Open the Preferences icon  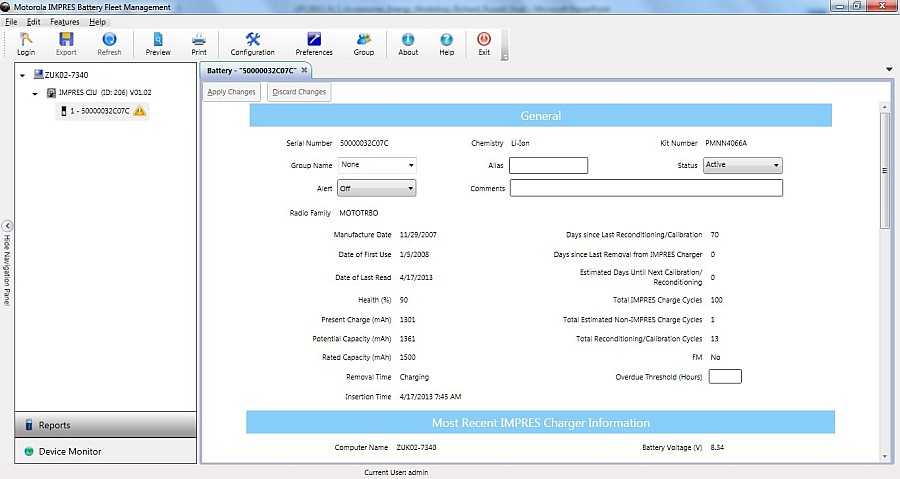coord(314,39)
